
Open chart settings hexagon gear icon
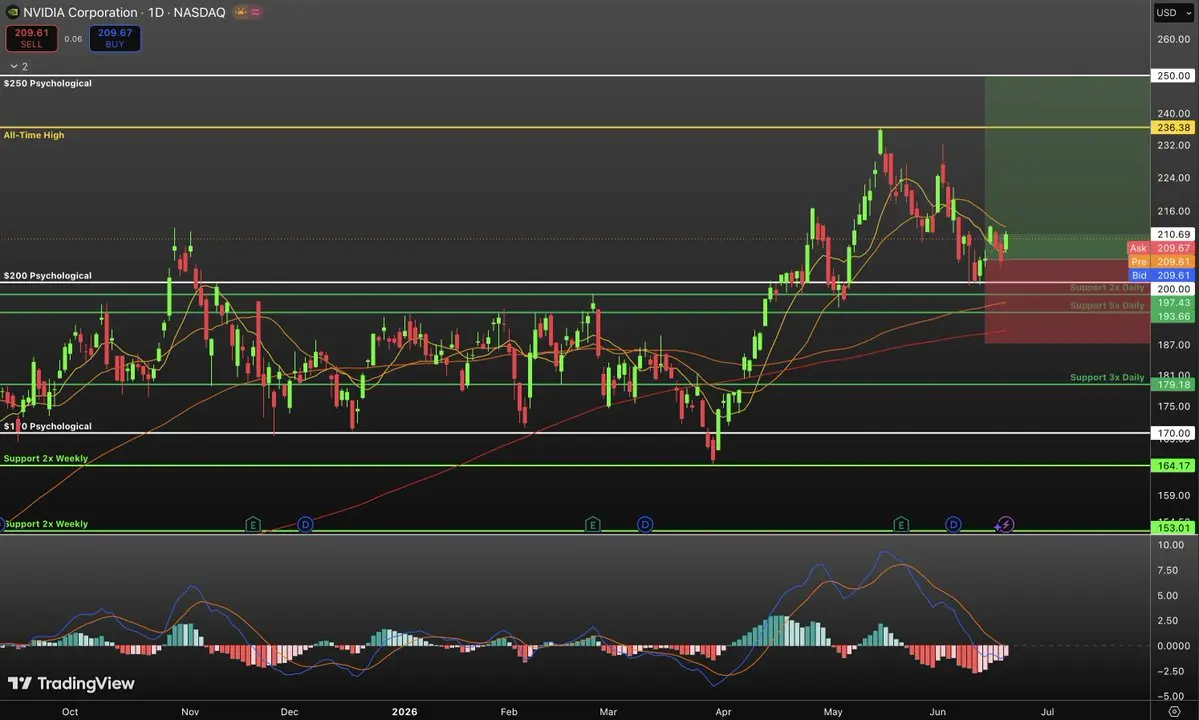pyautogui.click(x=1175, y=711)
